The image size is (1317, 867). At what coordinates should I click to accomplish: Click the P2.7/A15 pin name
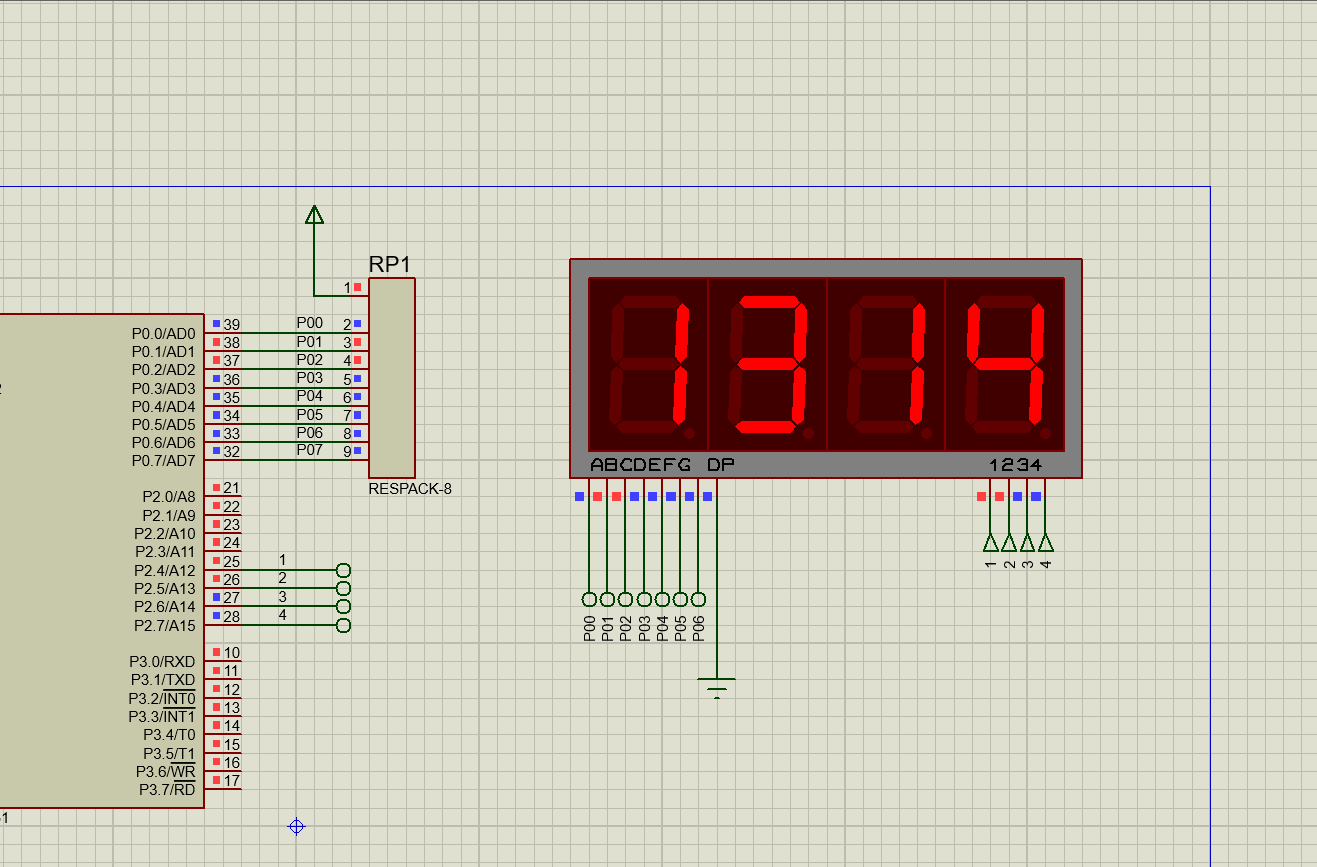point(165,625)
